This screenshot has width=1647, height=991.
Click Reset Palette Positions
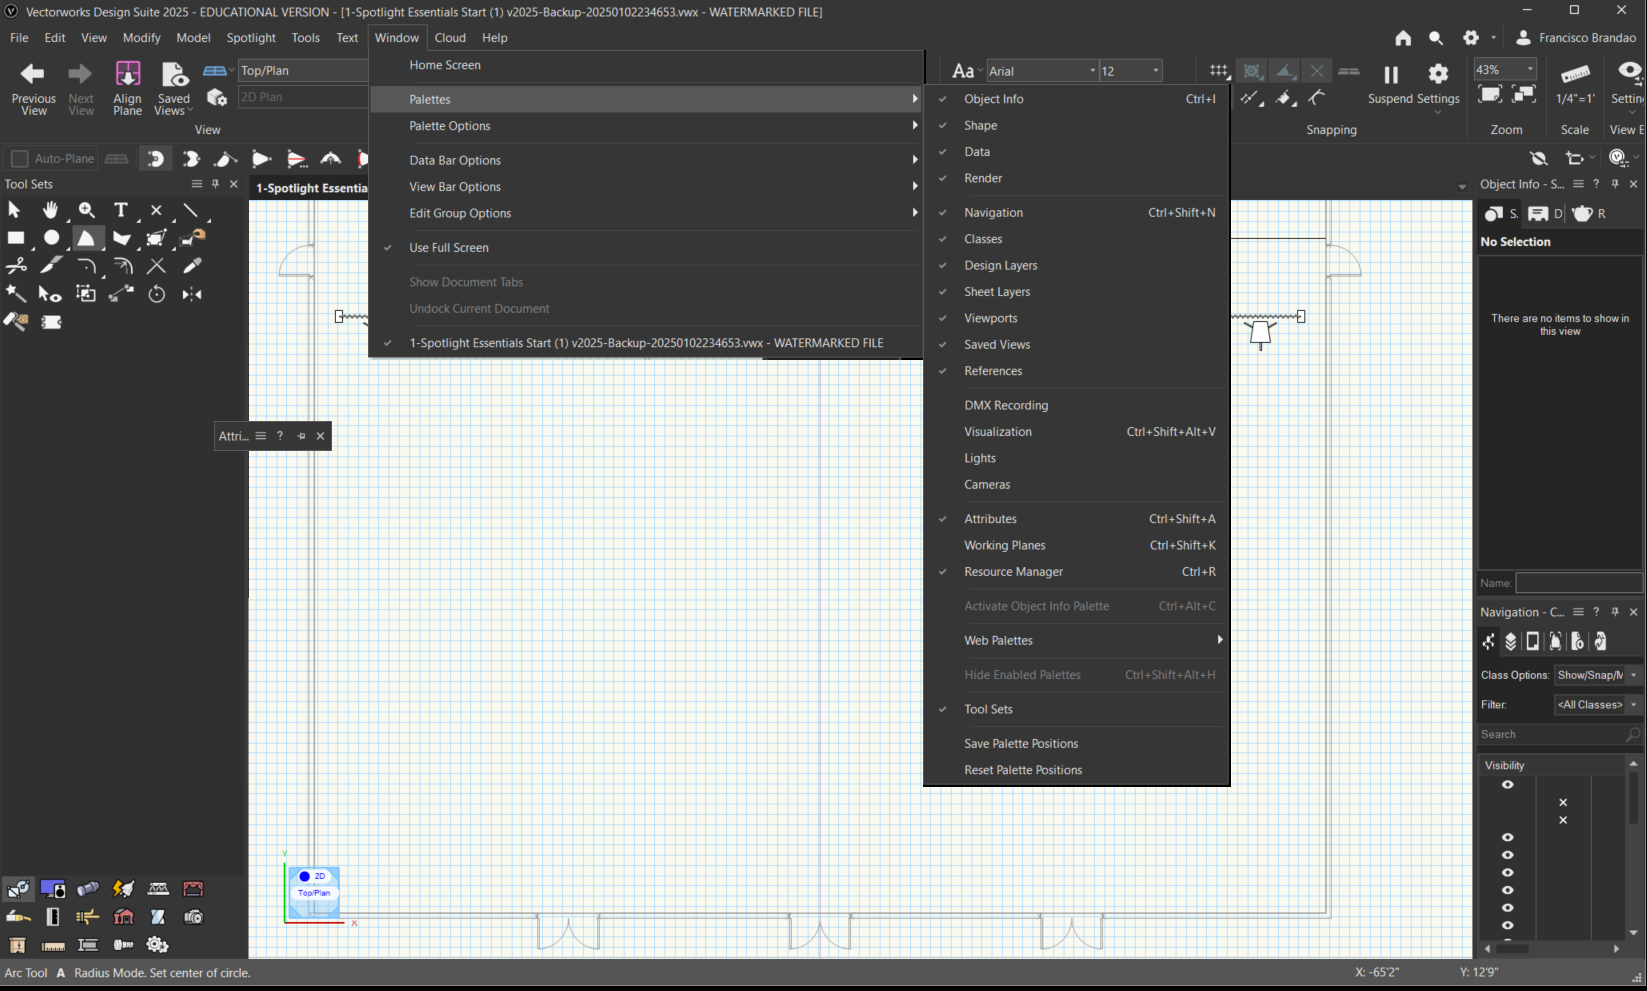(1023, 770)
